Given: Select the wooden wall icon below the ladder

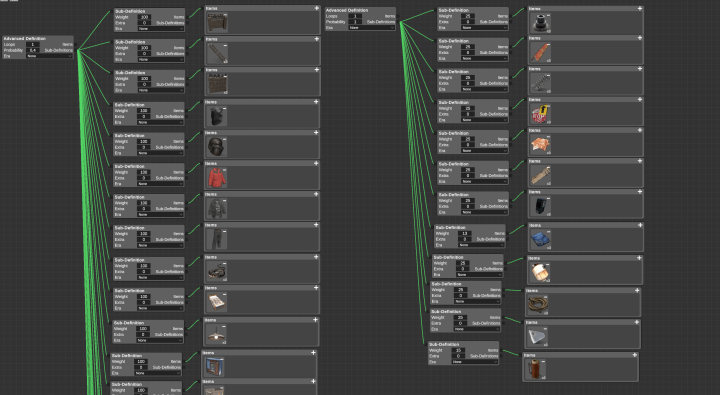Looking at the screenshot, I should [x=217, y=84].
